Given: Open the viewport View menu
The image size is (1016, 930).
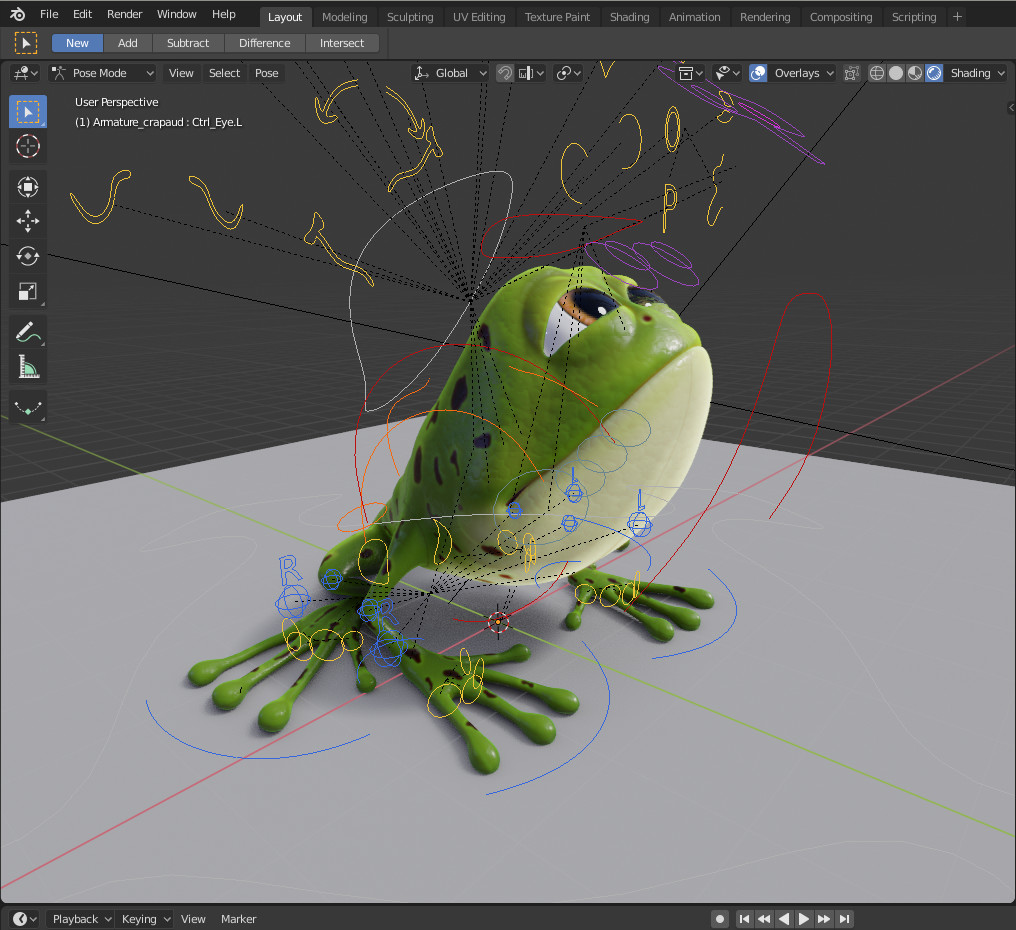Looking at the screenshot, I should [181, 73].
